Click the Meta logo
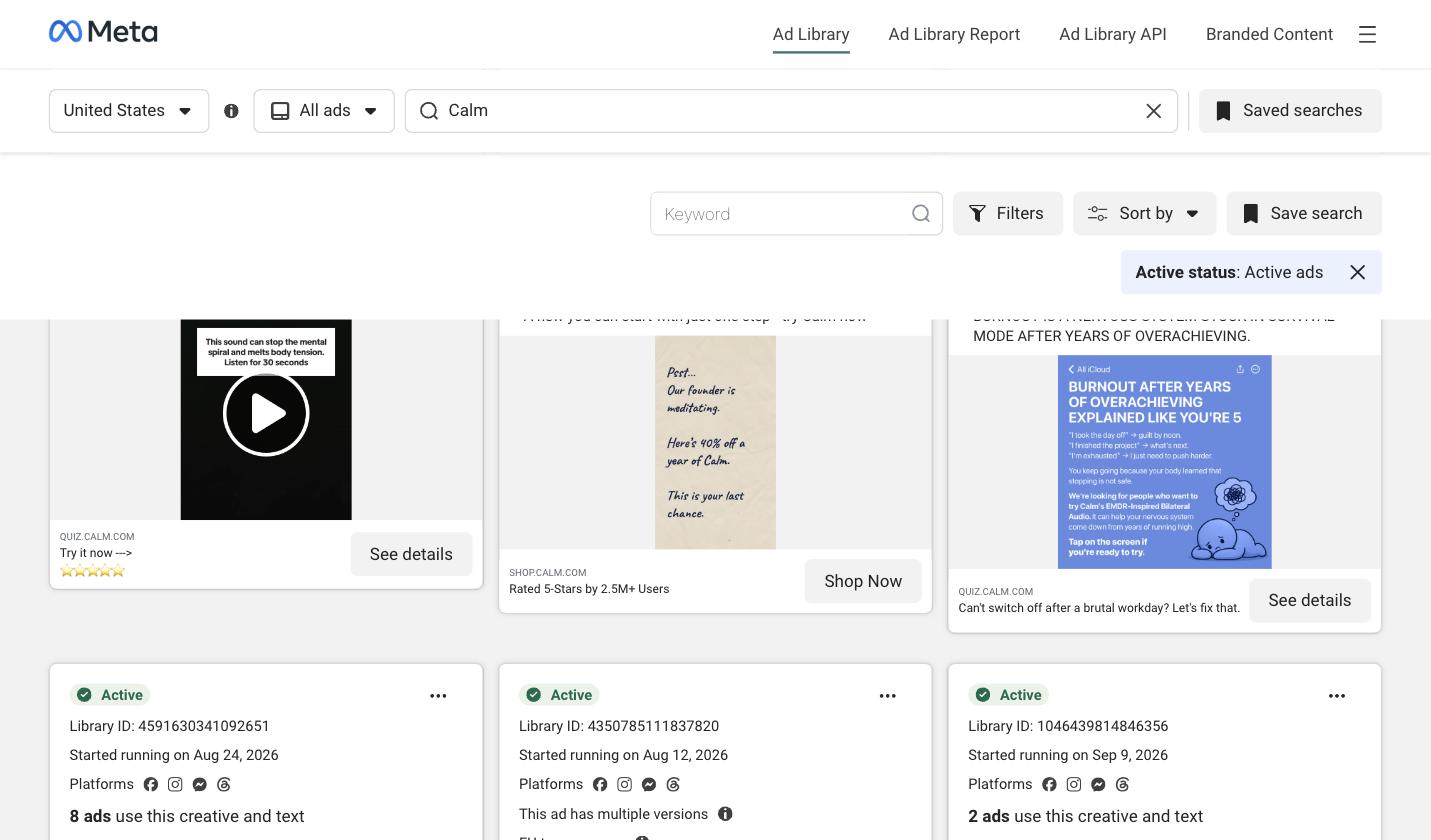The height and width of the screenshot is (840, 1431). tap(103, 32)
